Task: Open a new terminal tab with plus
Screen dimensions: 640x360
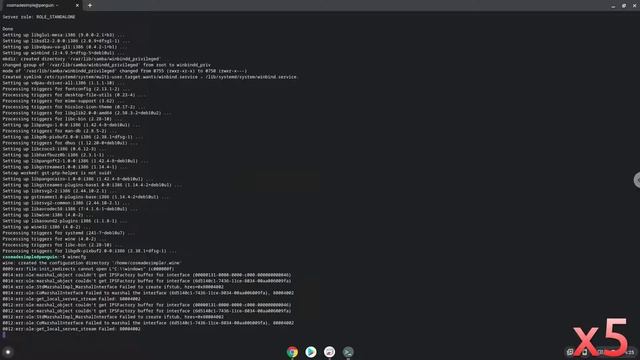Action: (90, 5)
